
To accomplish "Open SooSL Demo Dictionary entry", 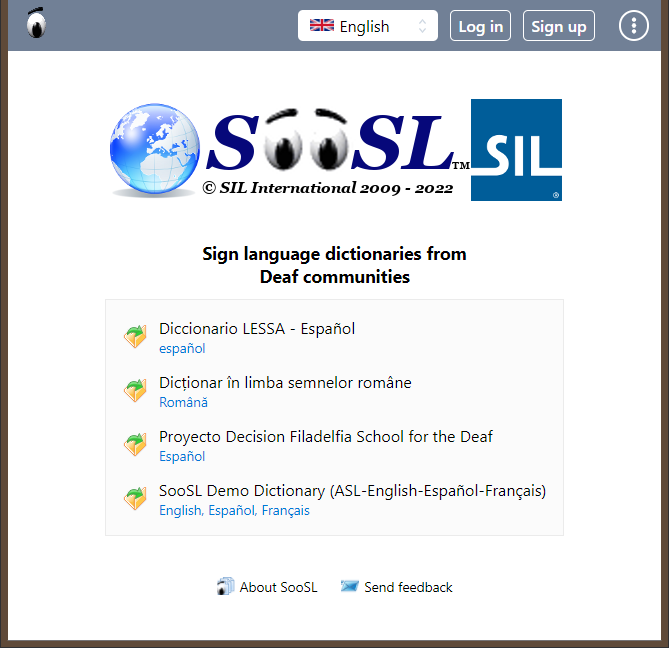I will click(352, 491).
